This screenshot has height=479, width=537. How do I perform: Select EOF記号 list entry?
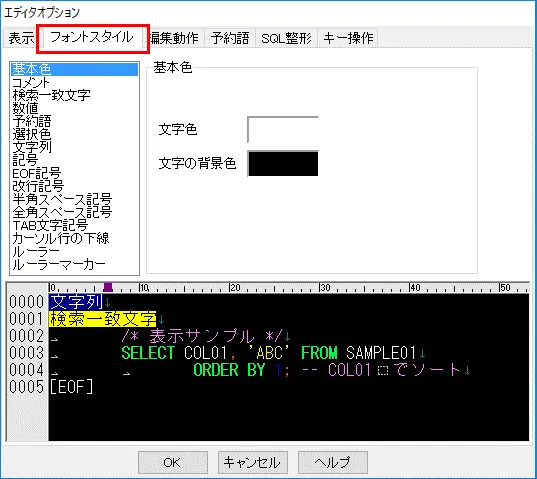click(x=75, y=173)
